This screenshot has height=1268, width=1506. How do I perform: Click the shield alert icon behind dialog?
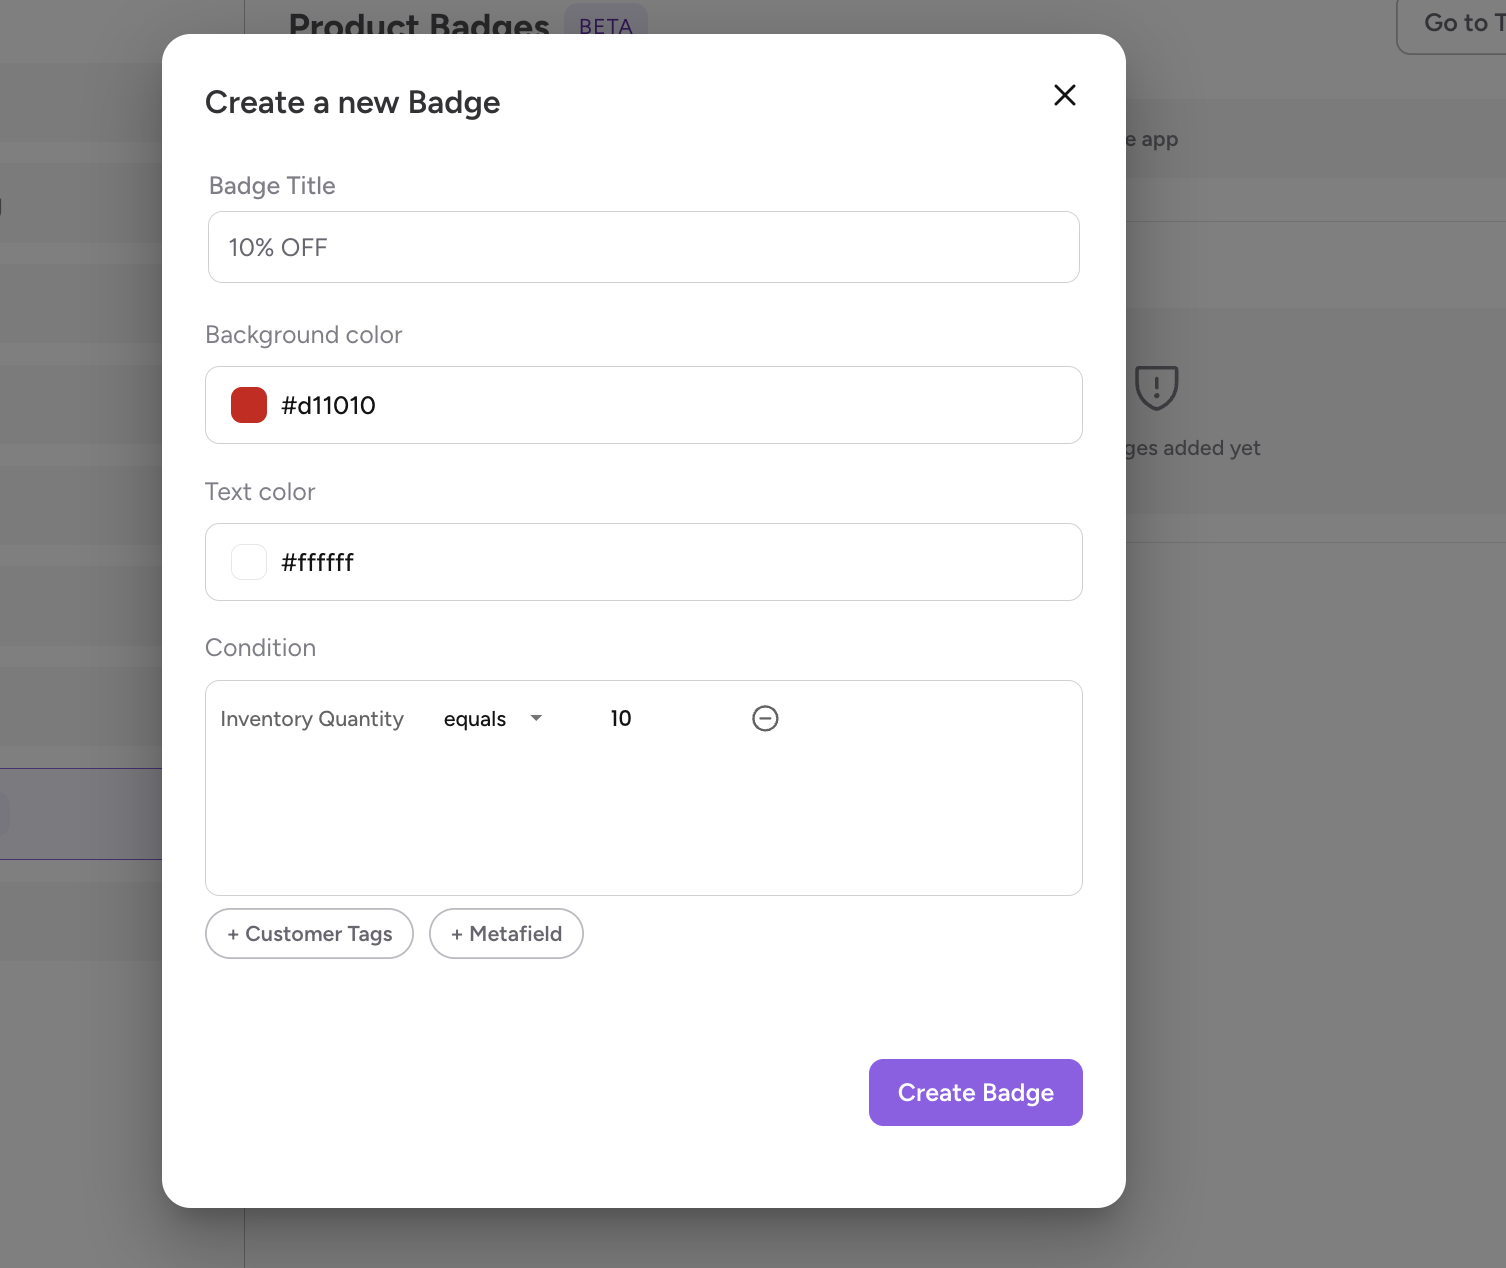1157,387
